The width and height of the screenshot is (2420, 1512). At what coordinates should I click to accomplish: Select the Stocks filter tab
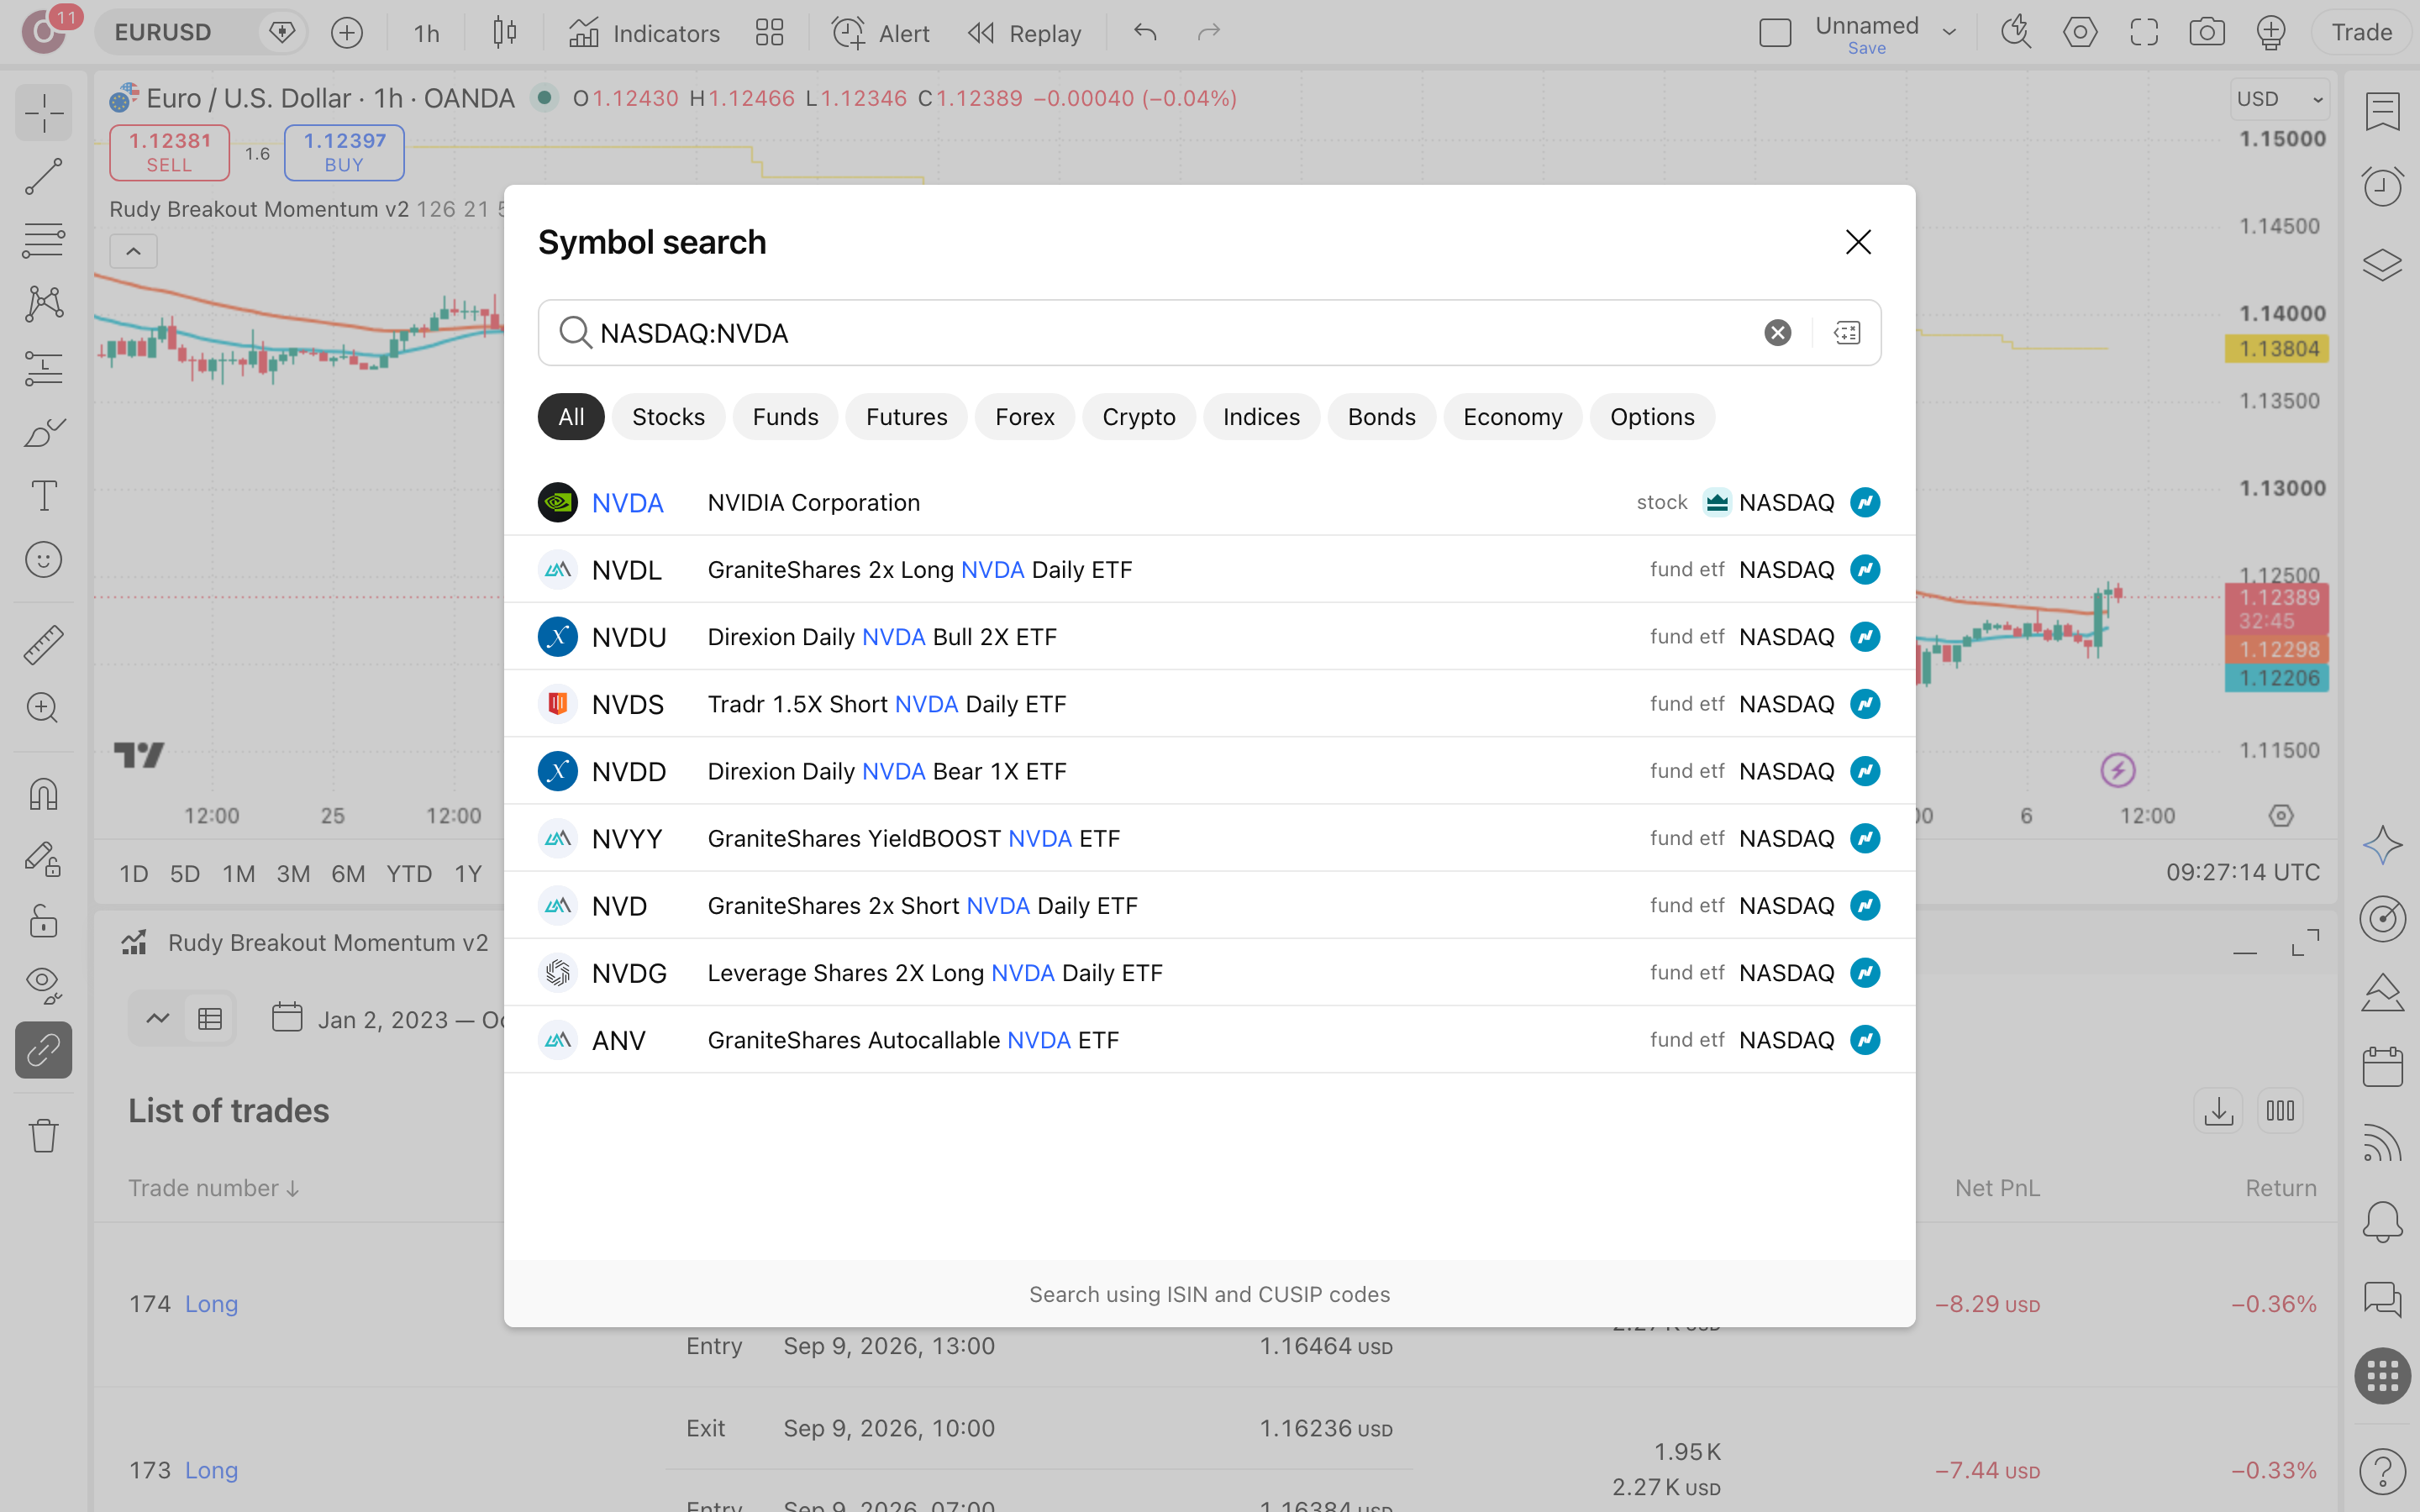pos(668,417)
